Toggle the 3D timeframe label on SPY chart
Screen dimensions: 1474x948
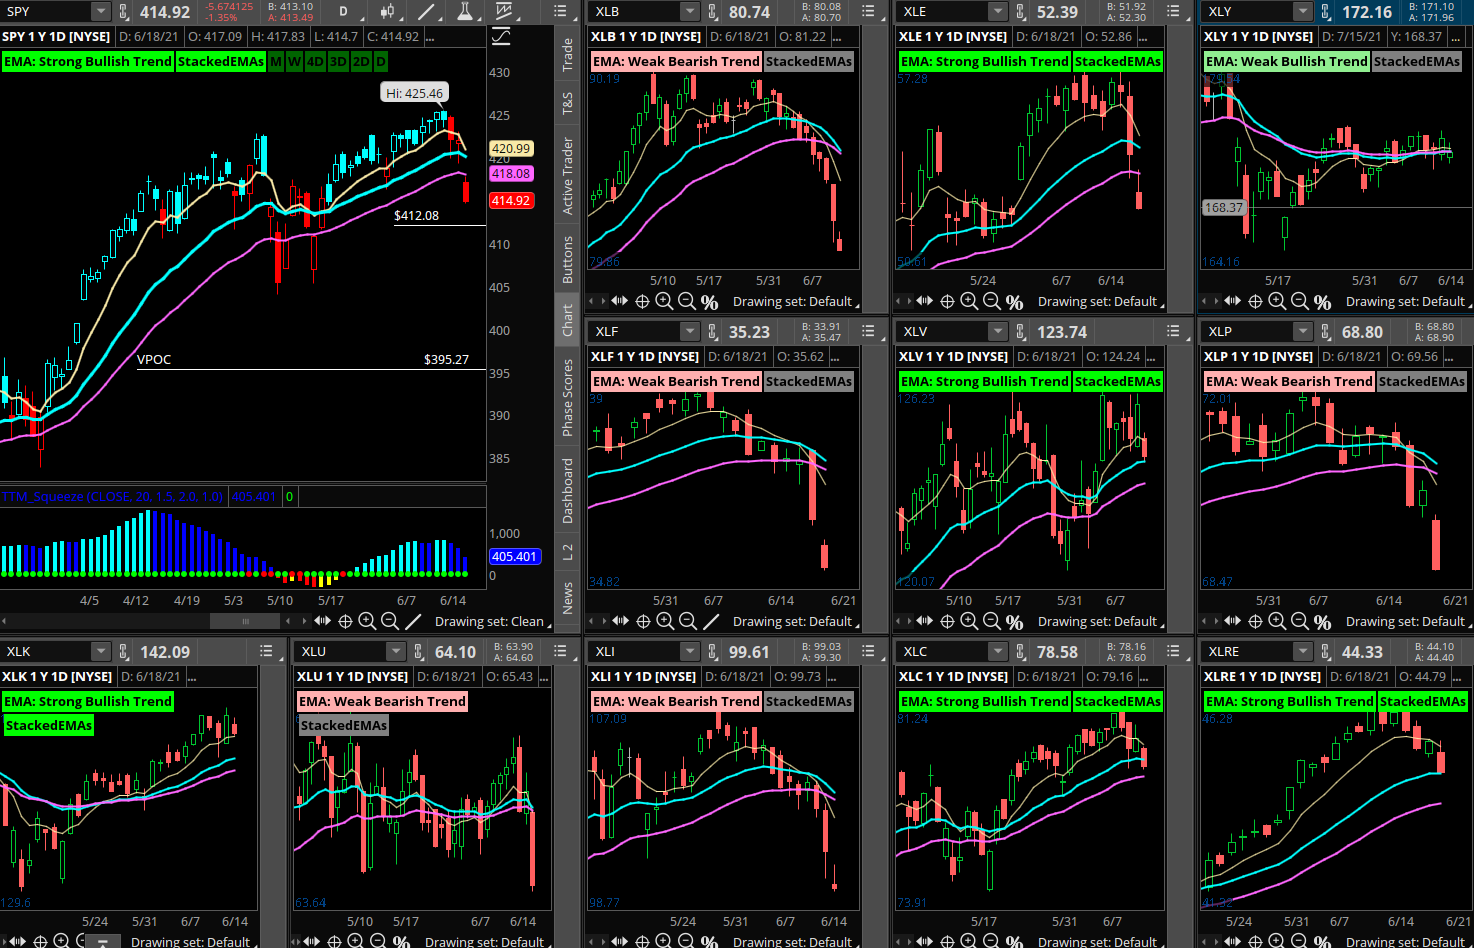338,61
